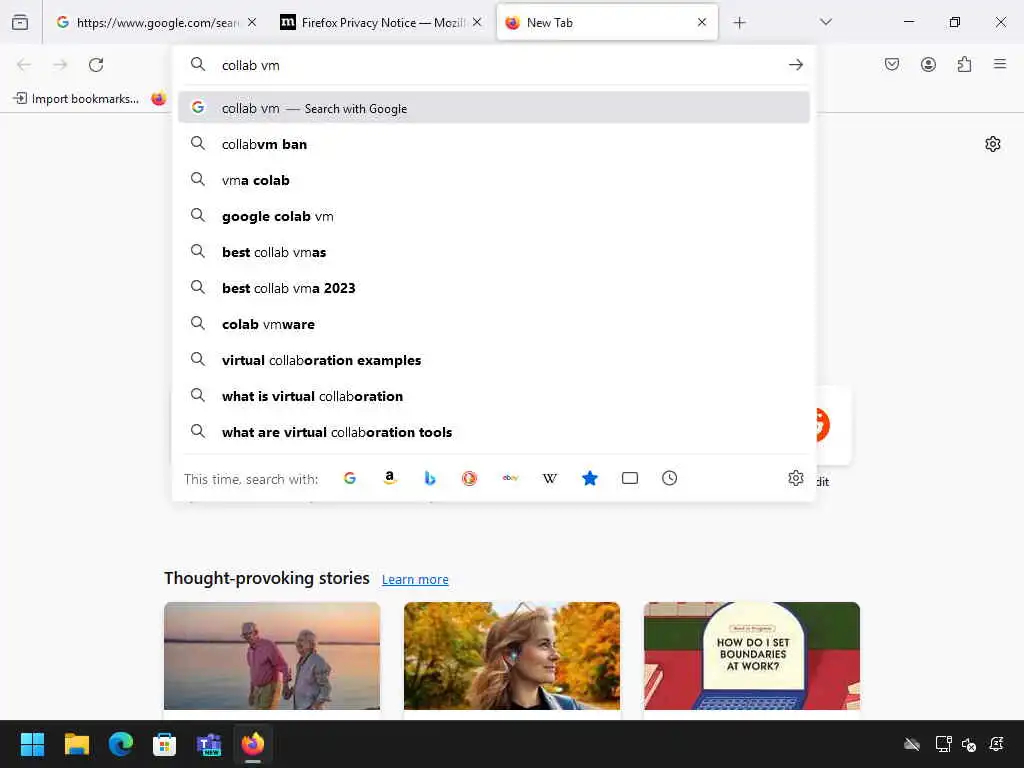
Task: Click Import bookmarks button
Action: [x=76, y=99]
